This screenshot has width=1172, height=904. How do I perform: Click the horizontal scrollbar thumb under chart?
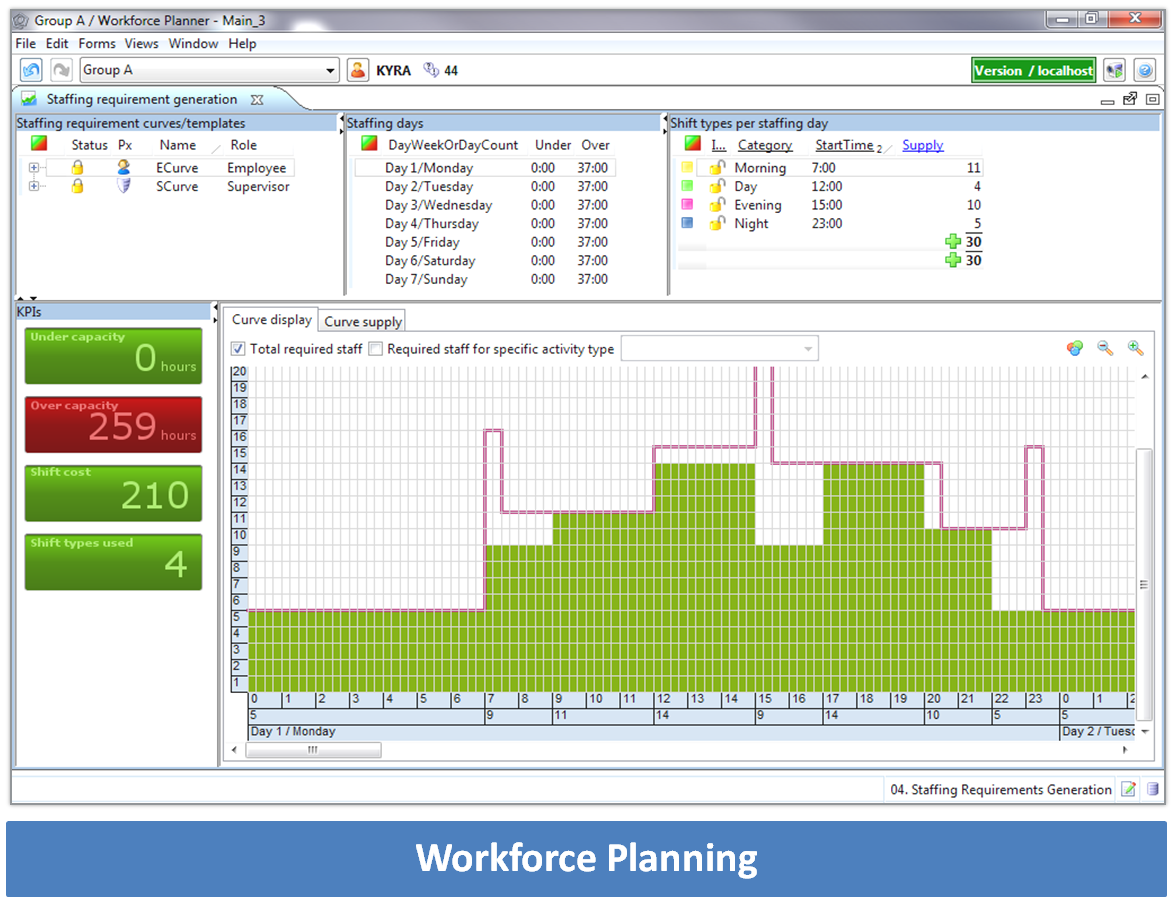pos(313,750)
